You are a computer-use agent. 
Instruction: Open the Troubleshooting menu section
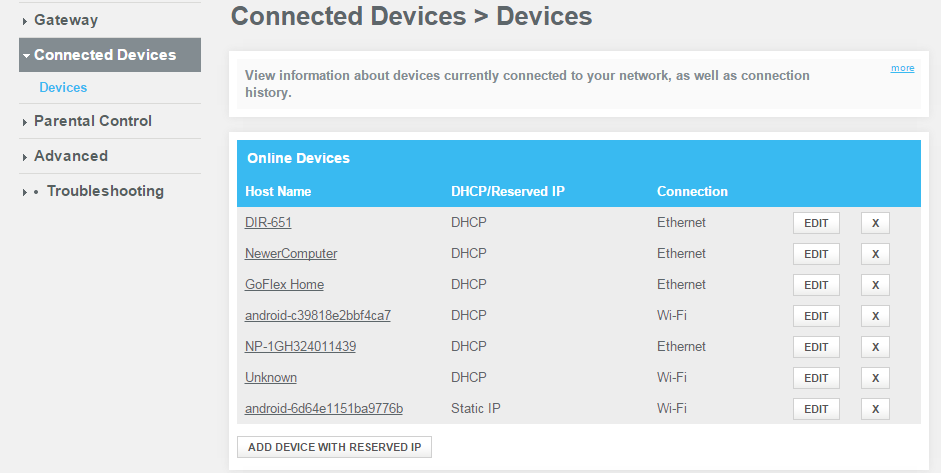pos(105,191)
